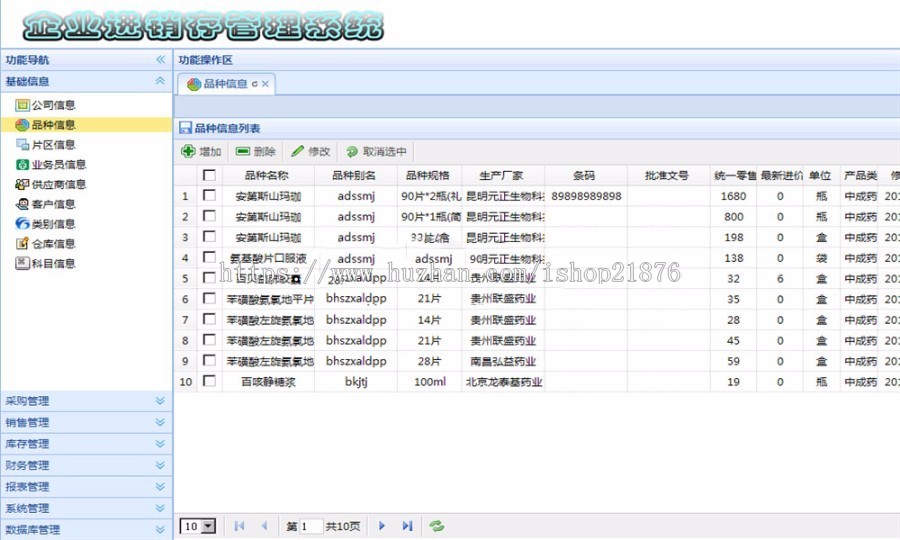Expand the 数据库管理 section
The width and height of the screenshot is (900, 540).
[160, 529]
